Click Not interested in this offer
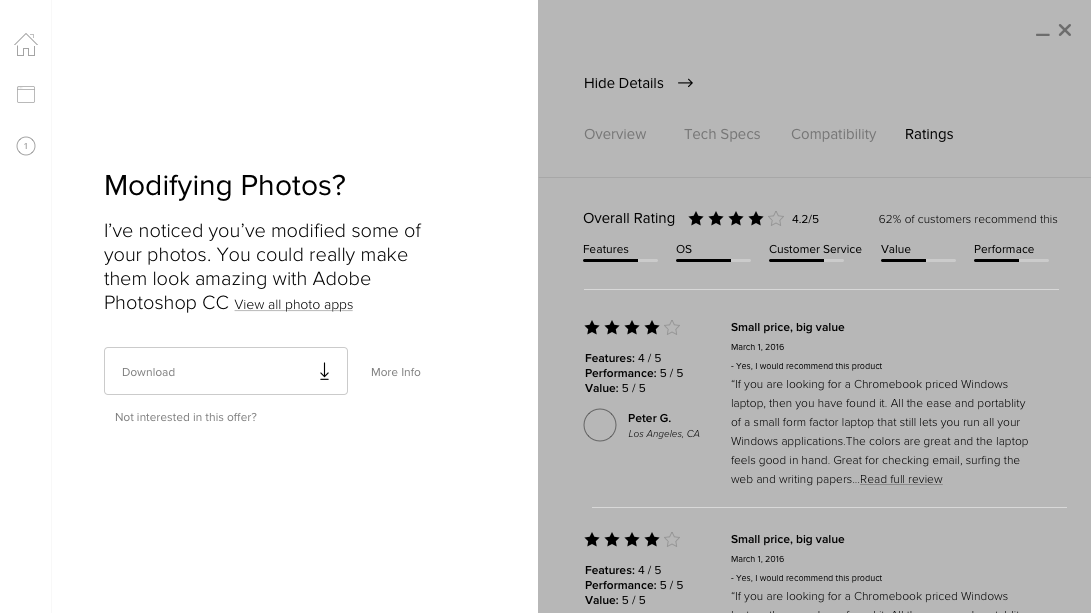 (x=186, y=417)
